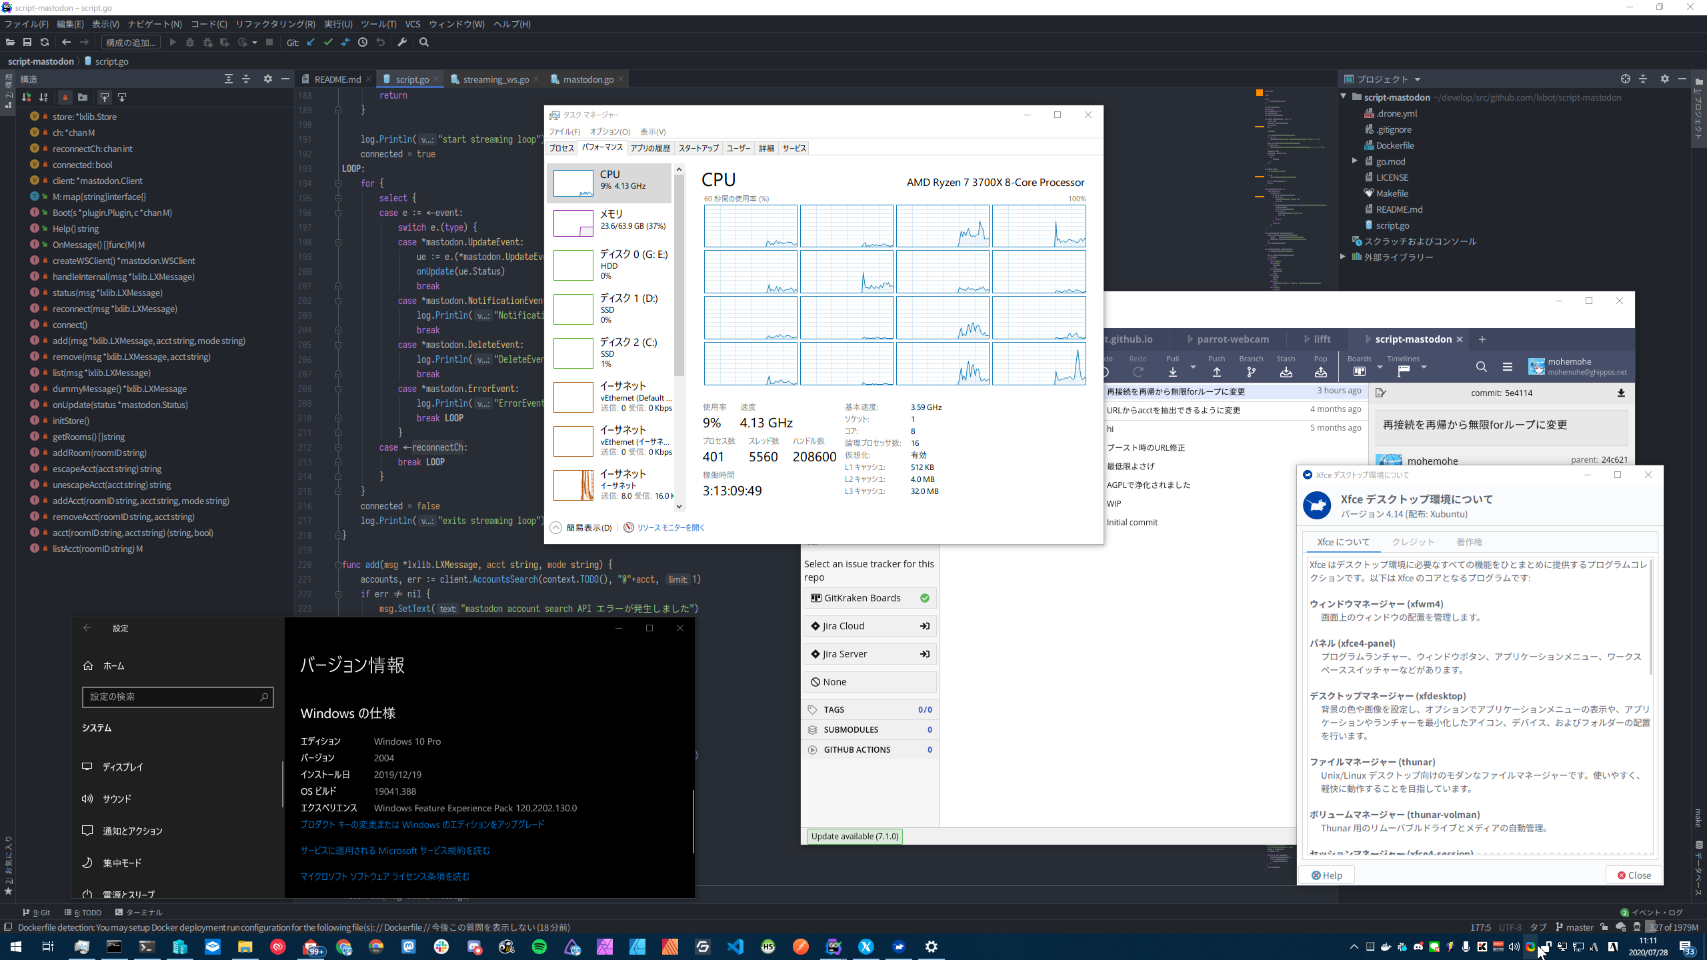Click Sort by visibility icon in Structure panel
The width and height of the screenshot is (1707, 960).
[27, 97]
